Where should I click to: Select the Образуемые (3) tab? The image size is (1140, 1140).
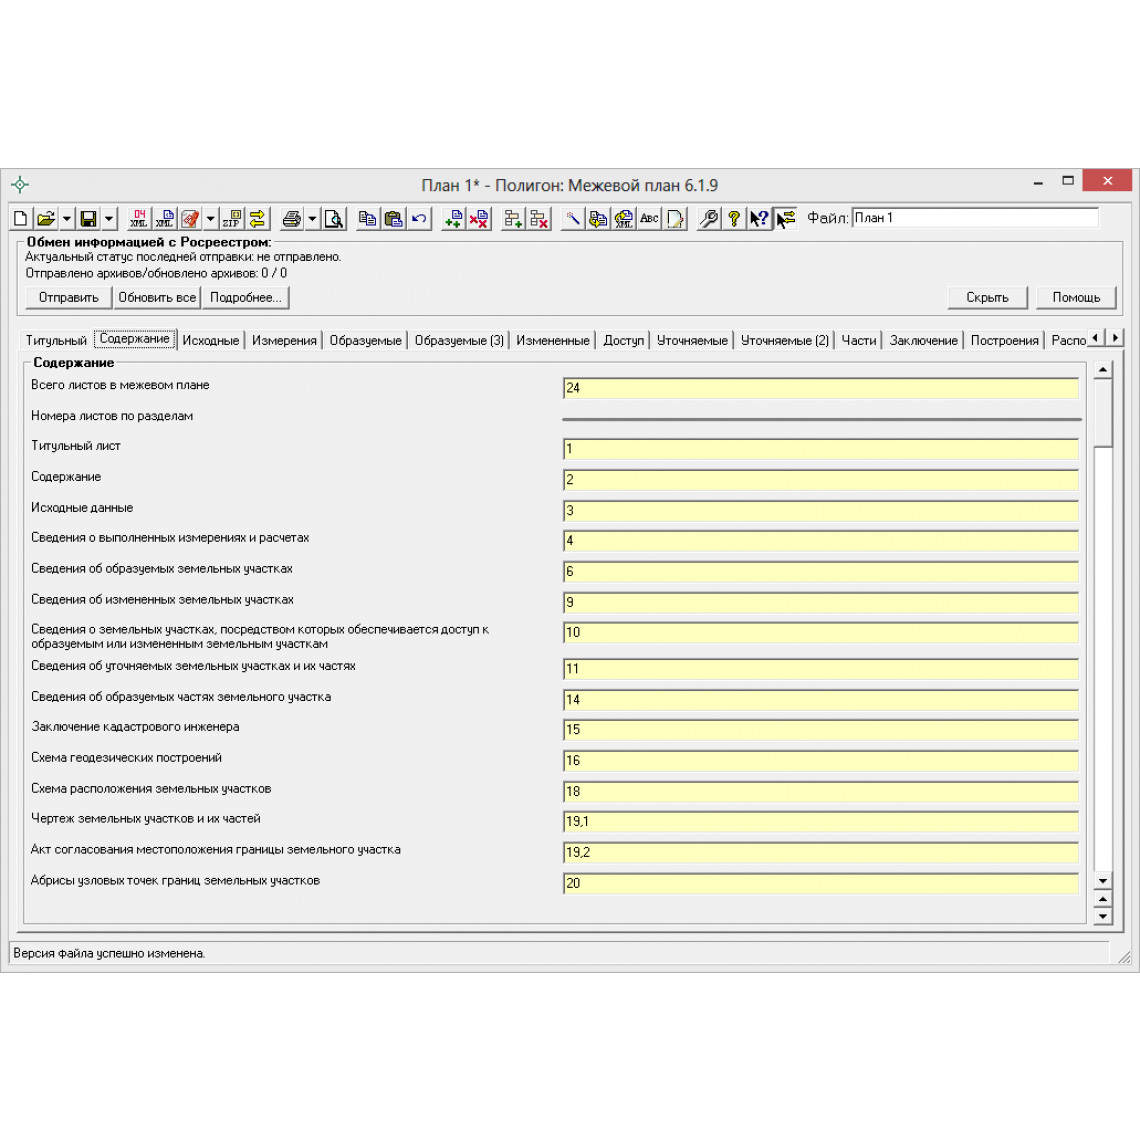tap(459, 340)
